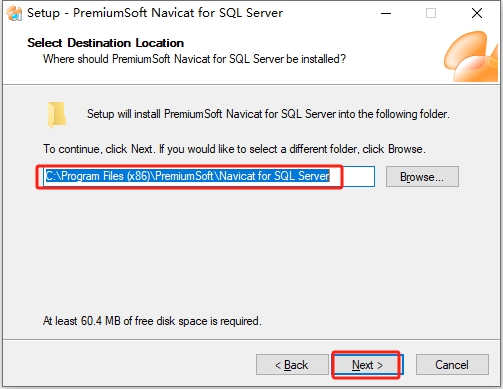This screenshot has height=389, width=503.
Task: Open the Browse folder dialog
Action: pyautogui.click(x=422, y=177)
